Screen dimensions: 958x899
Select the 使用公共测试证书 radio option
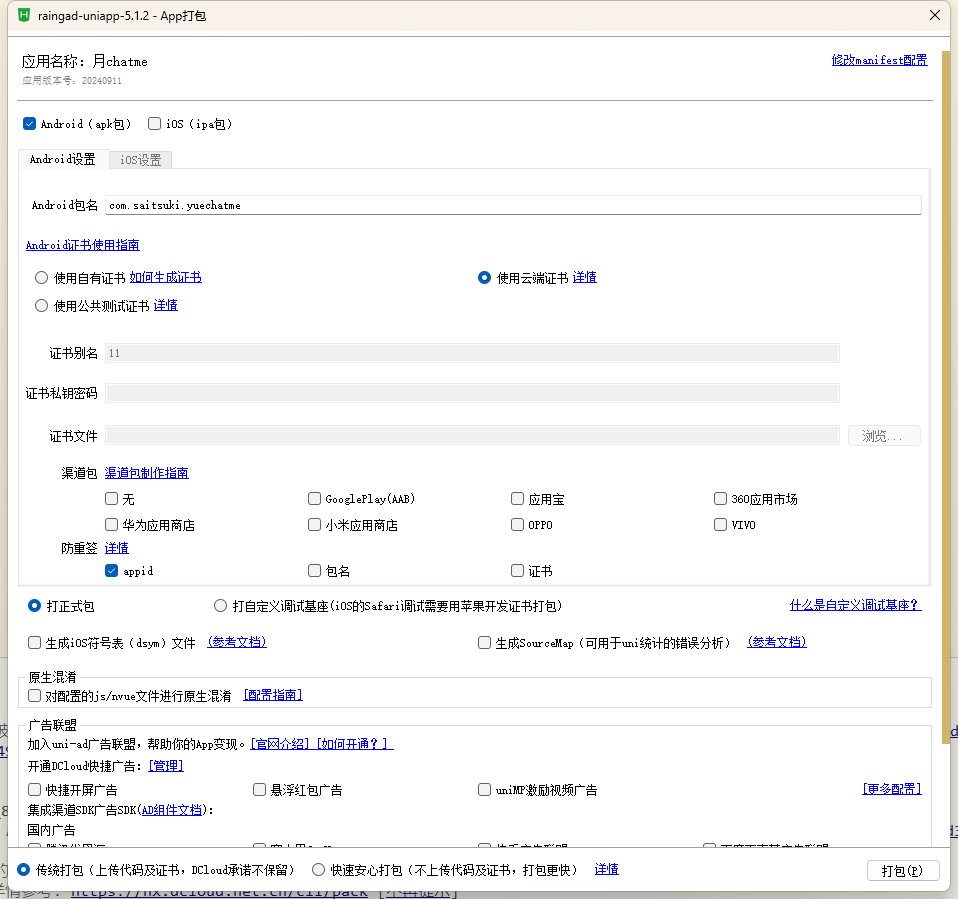[x=42, y=306]
